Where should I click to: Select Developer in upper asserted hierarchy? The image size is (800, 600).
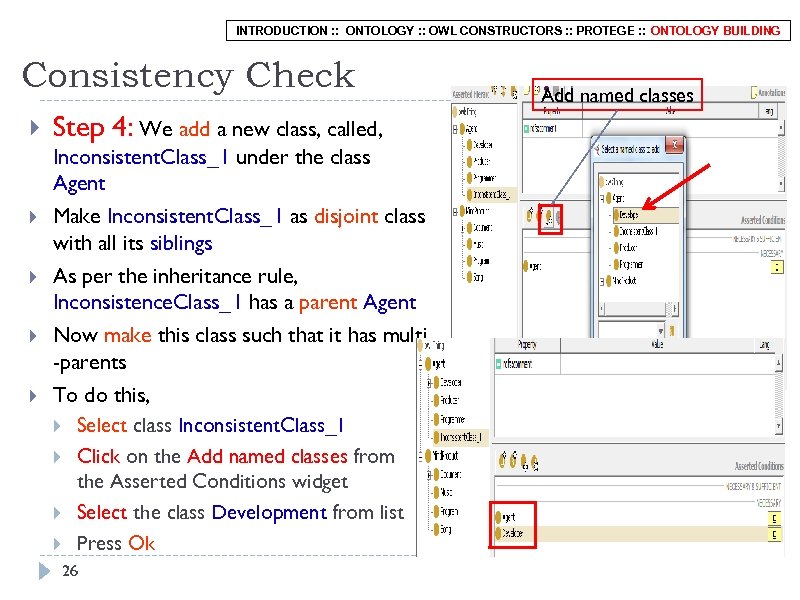[480, 145]
